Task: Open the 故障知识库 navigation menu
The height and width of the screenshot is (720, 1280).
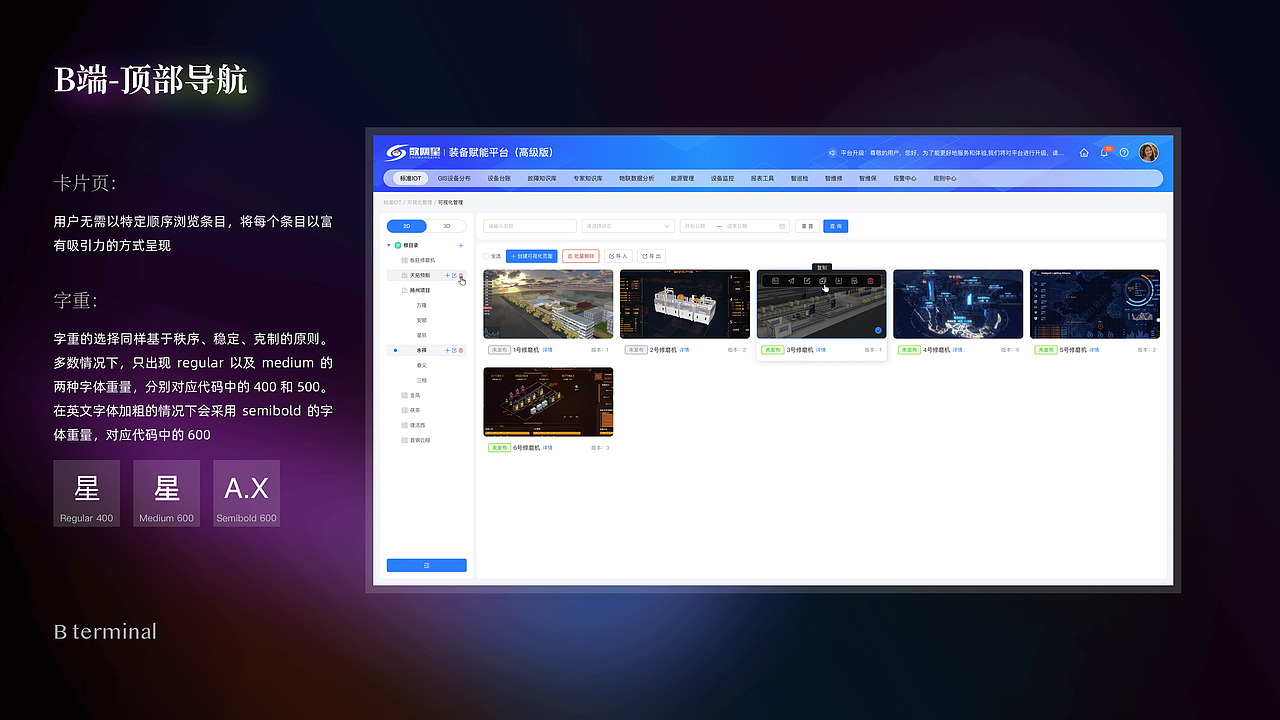Action: (x=542, y=178)
